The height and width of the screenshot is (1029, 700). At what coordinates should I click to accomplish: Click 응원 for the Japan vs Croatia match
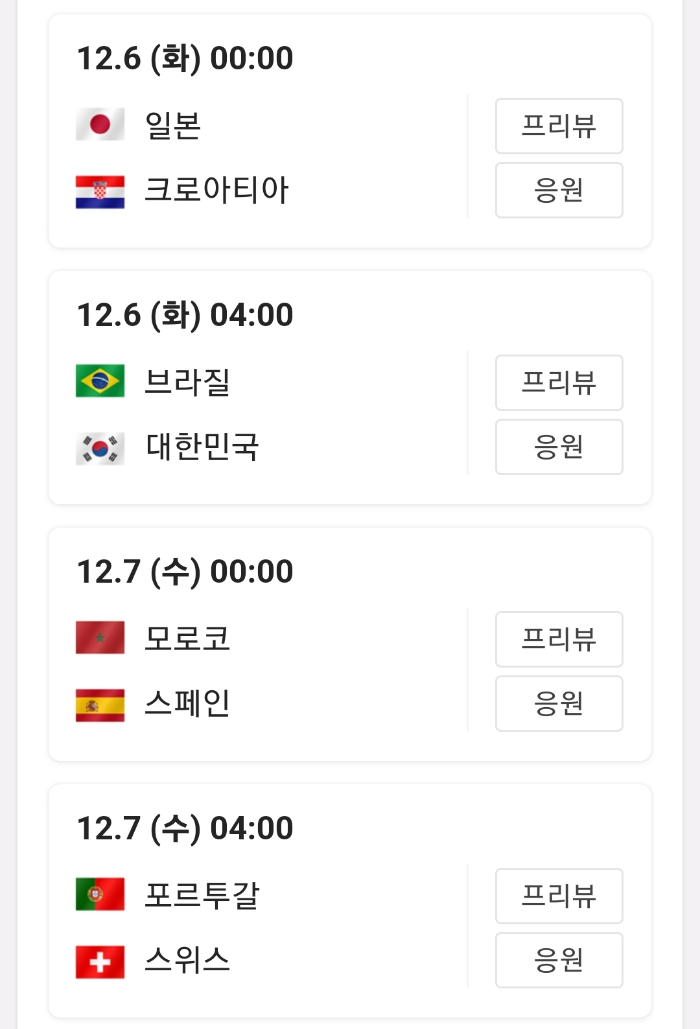[x=559, y=190]
